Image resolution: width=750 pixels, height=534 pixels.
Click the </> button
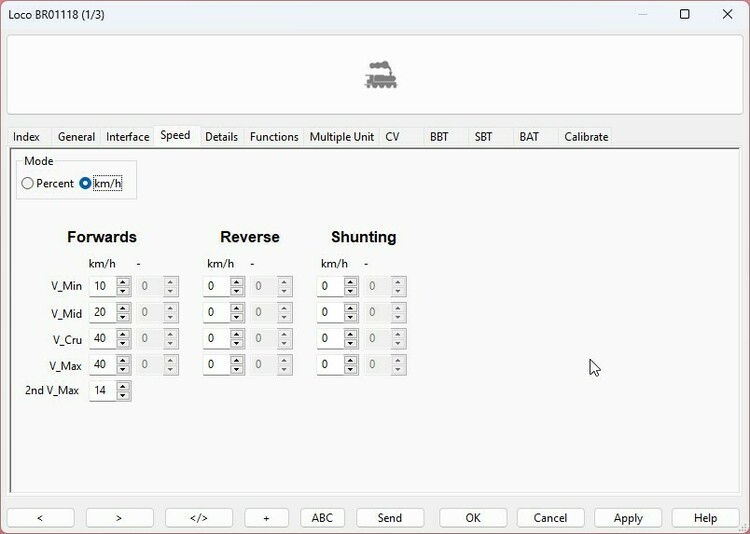point(199,518)
